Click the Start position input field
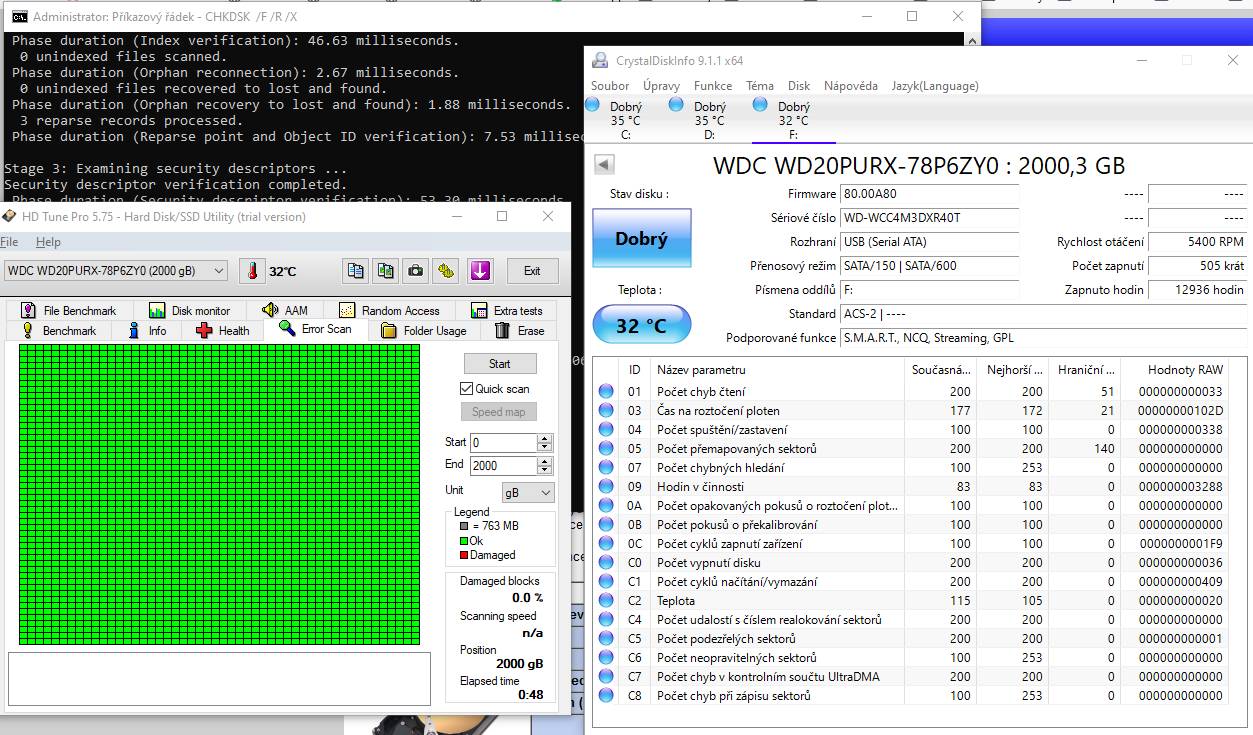This screenshot has width=1253, height=735. coord(504,442)
